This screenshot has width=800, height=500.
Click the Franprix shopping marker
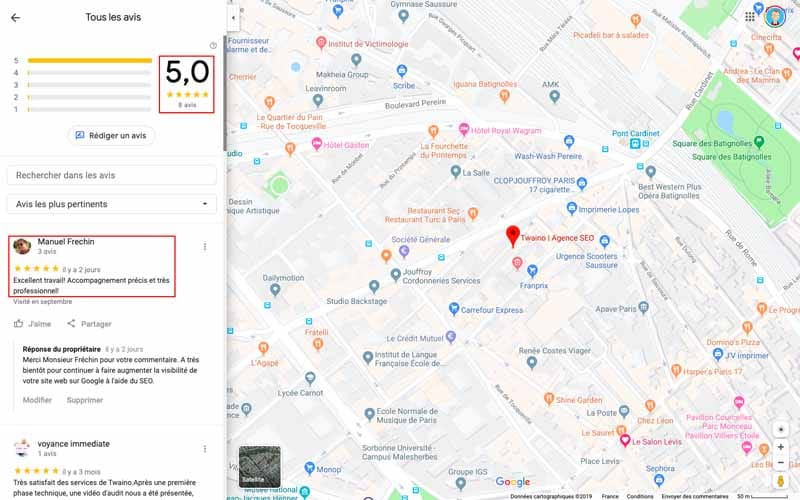click(532, 270)
